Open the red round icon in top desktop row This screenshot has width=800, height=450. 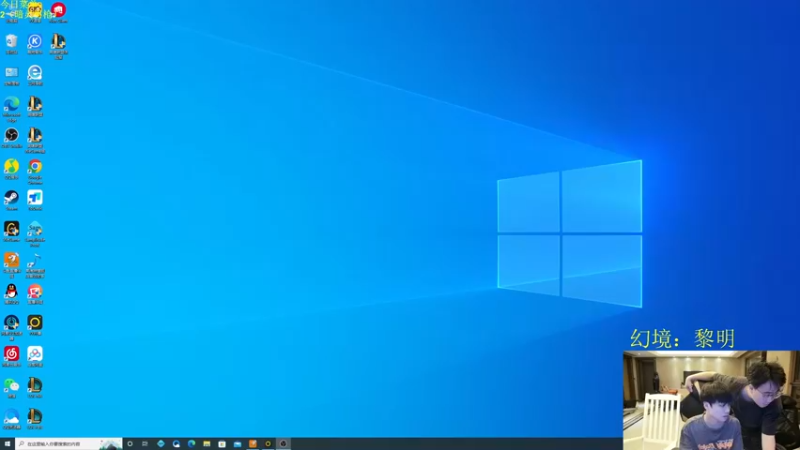(58, 12)
